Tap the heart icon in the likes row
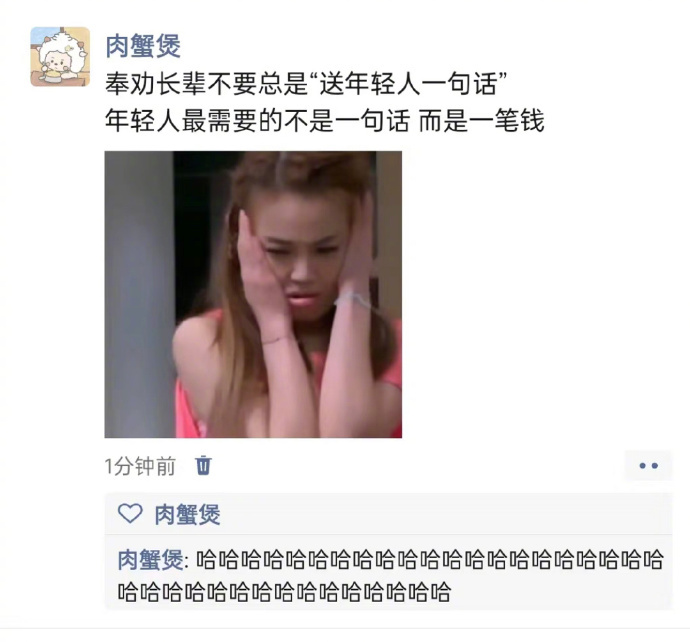Image resolution: width=690 pixels, height=642 pixels. 130,513
